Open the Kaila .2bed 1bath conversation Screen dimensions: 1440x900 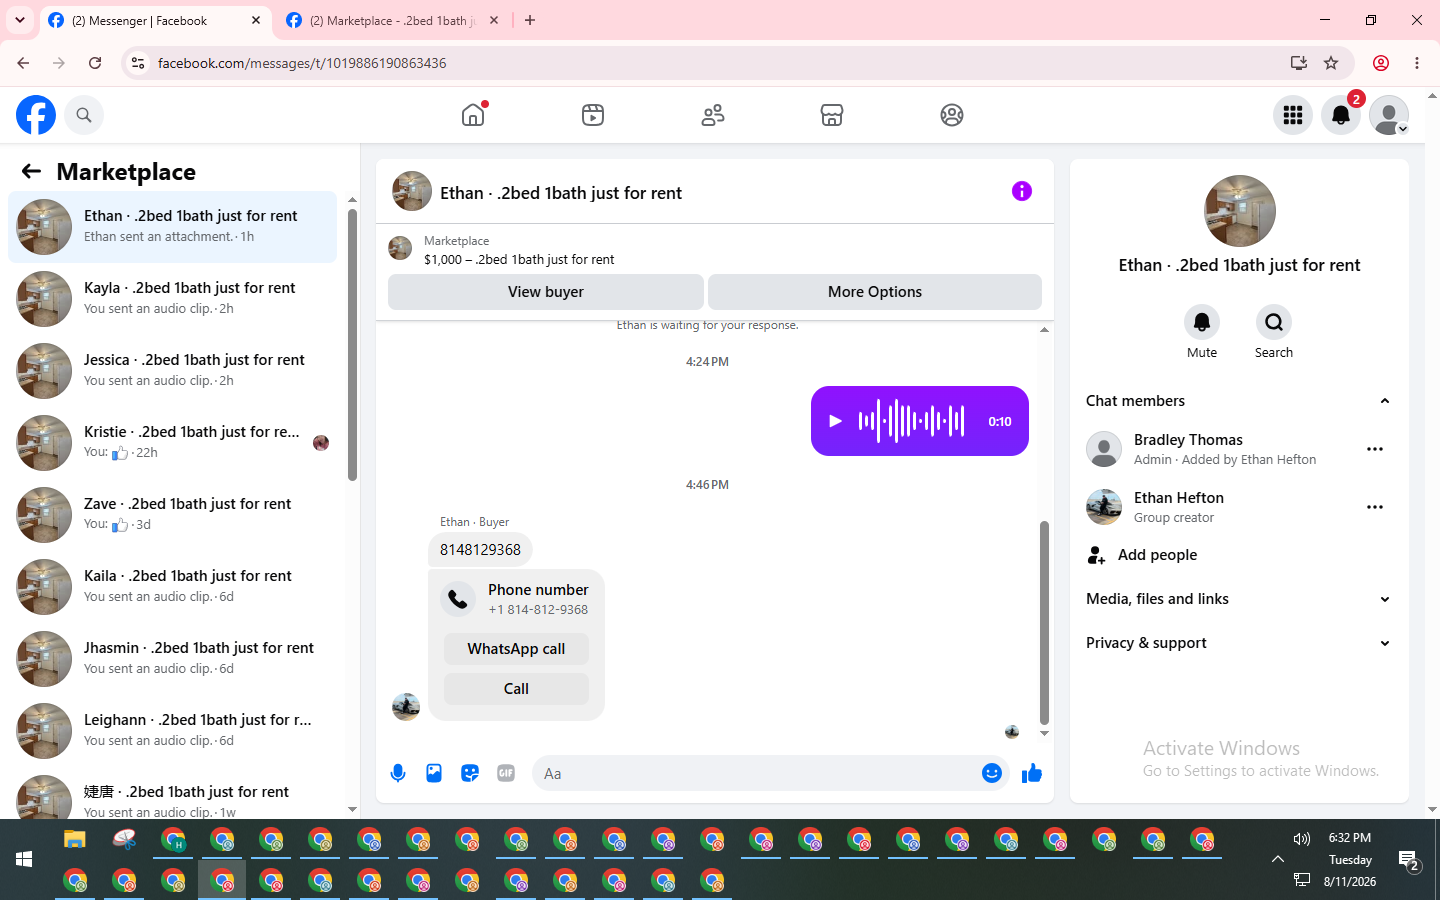point(173,587)
